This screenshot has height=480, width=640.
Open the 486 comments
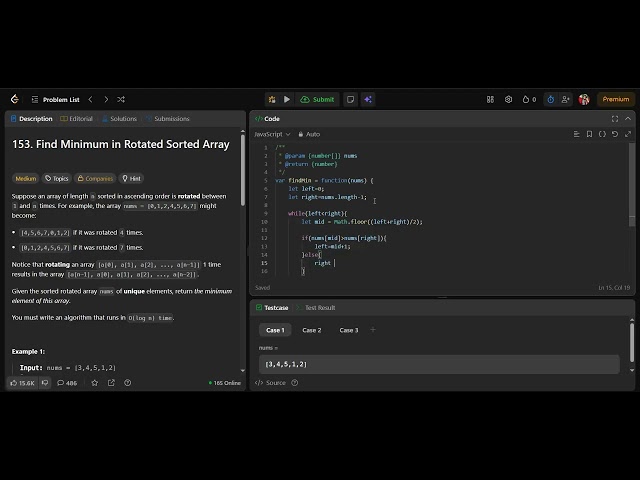coord(67,383)
